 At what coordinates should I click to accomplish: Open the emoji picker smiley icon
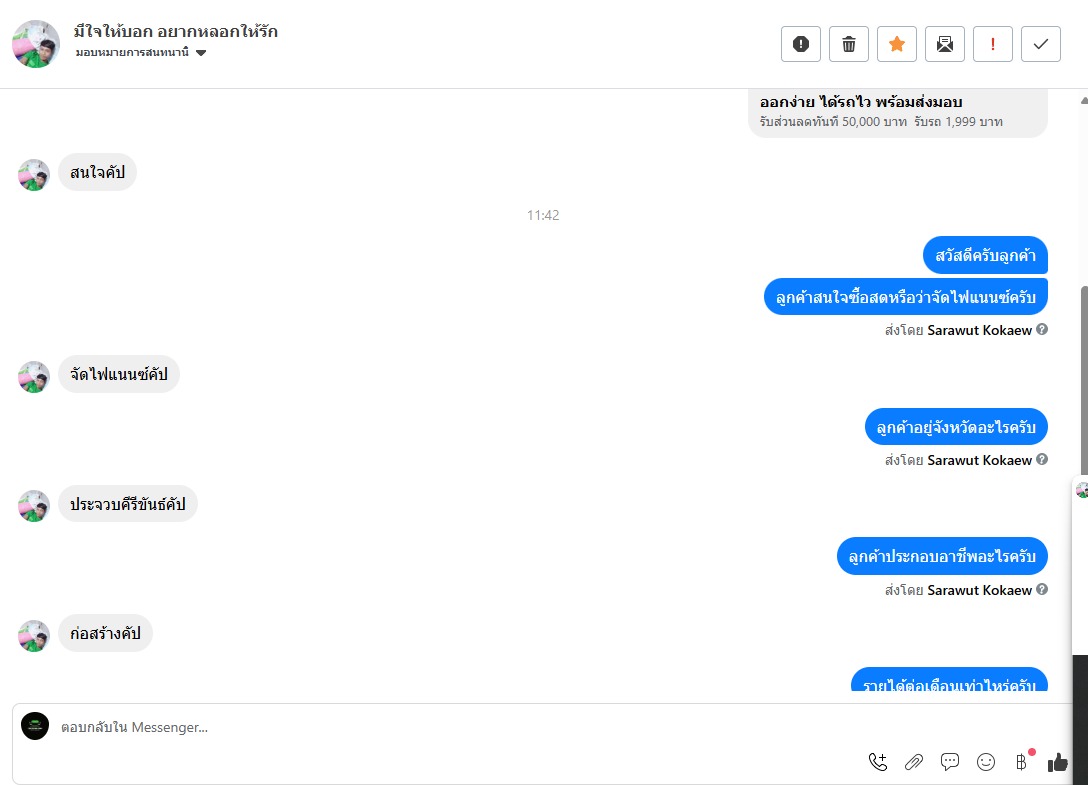(x=986, y=762)
